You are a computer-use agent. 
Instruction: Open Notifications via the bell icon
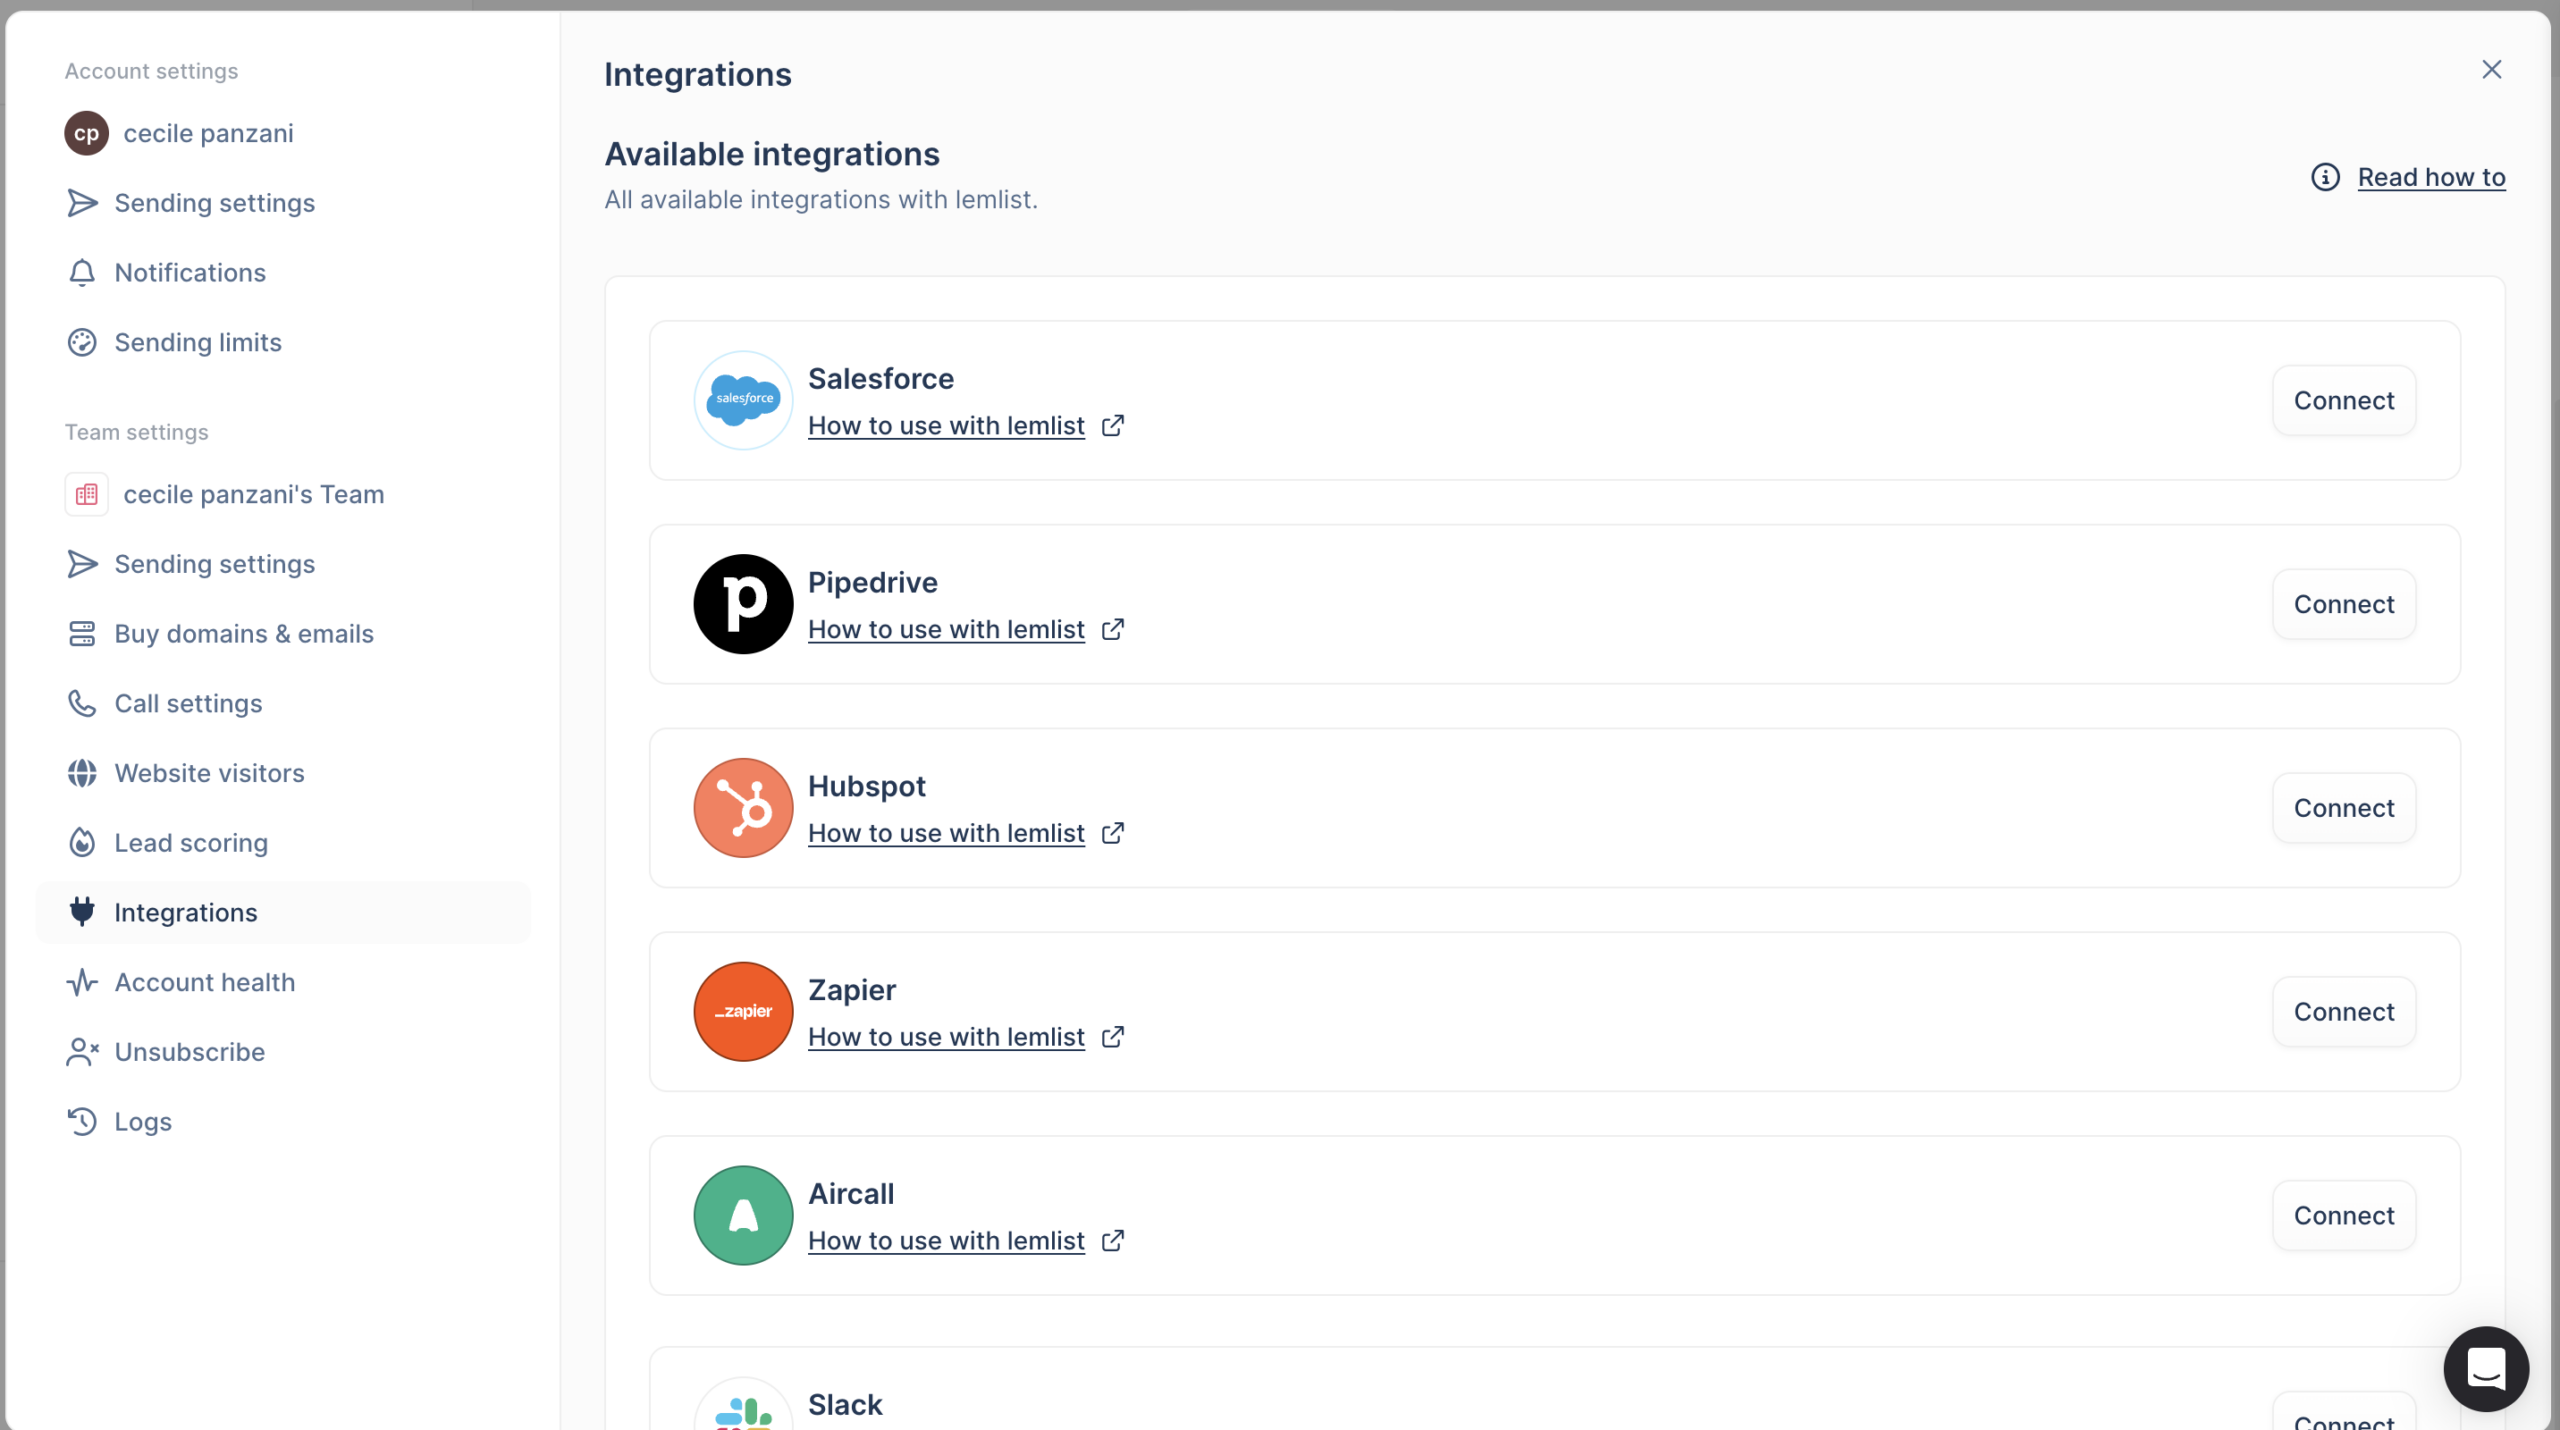pyautogui.click(x=82, y=272)
